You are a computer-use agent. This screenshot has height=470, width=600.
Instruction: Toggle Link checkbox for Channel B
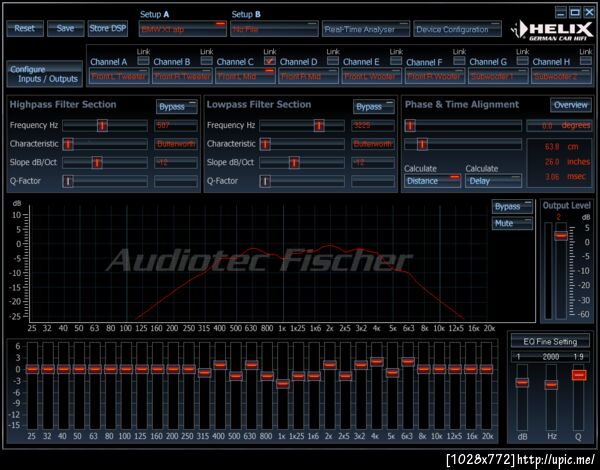click(207, 60)
